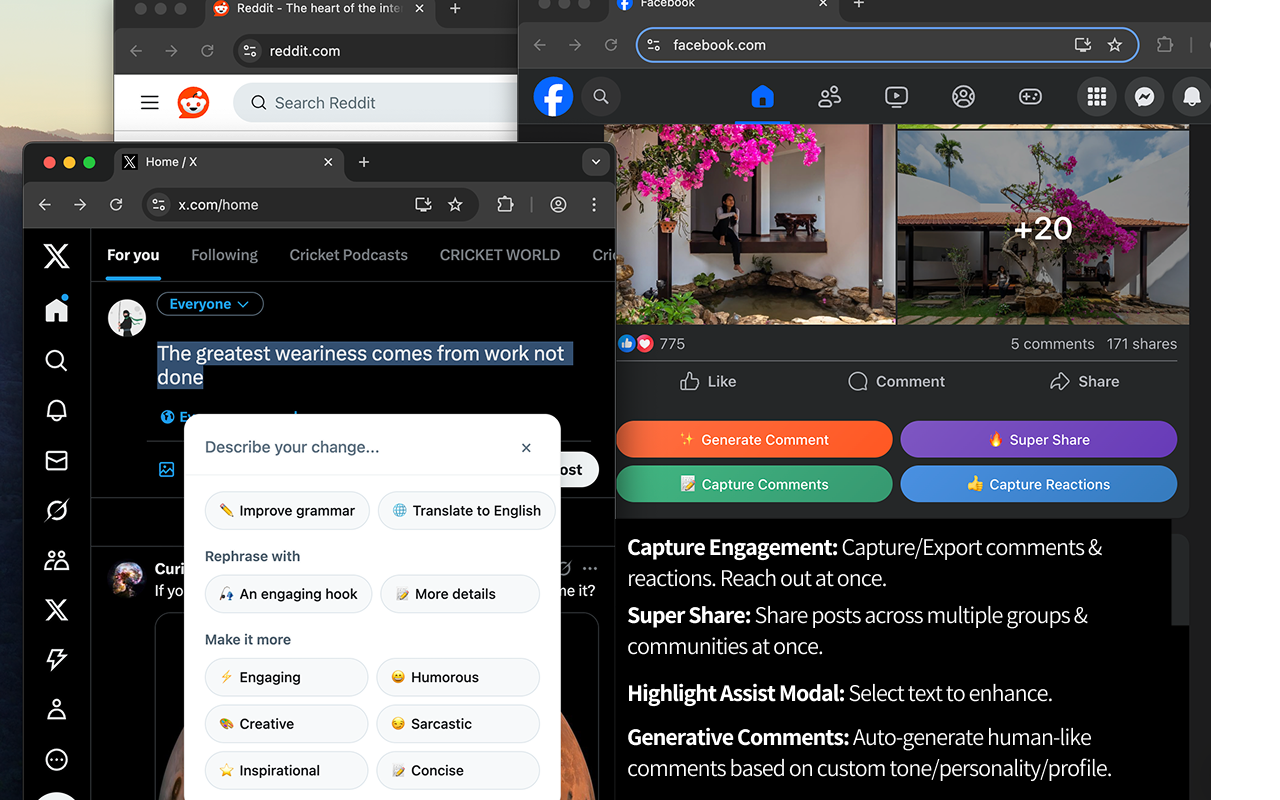Screen dimensions: 1280x800
Task: Open 5 comments link on Facebook post
Action: tap(1052, 344)
